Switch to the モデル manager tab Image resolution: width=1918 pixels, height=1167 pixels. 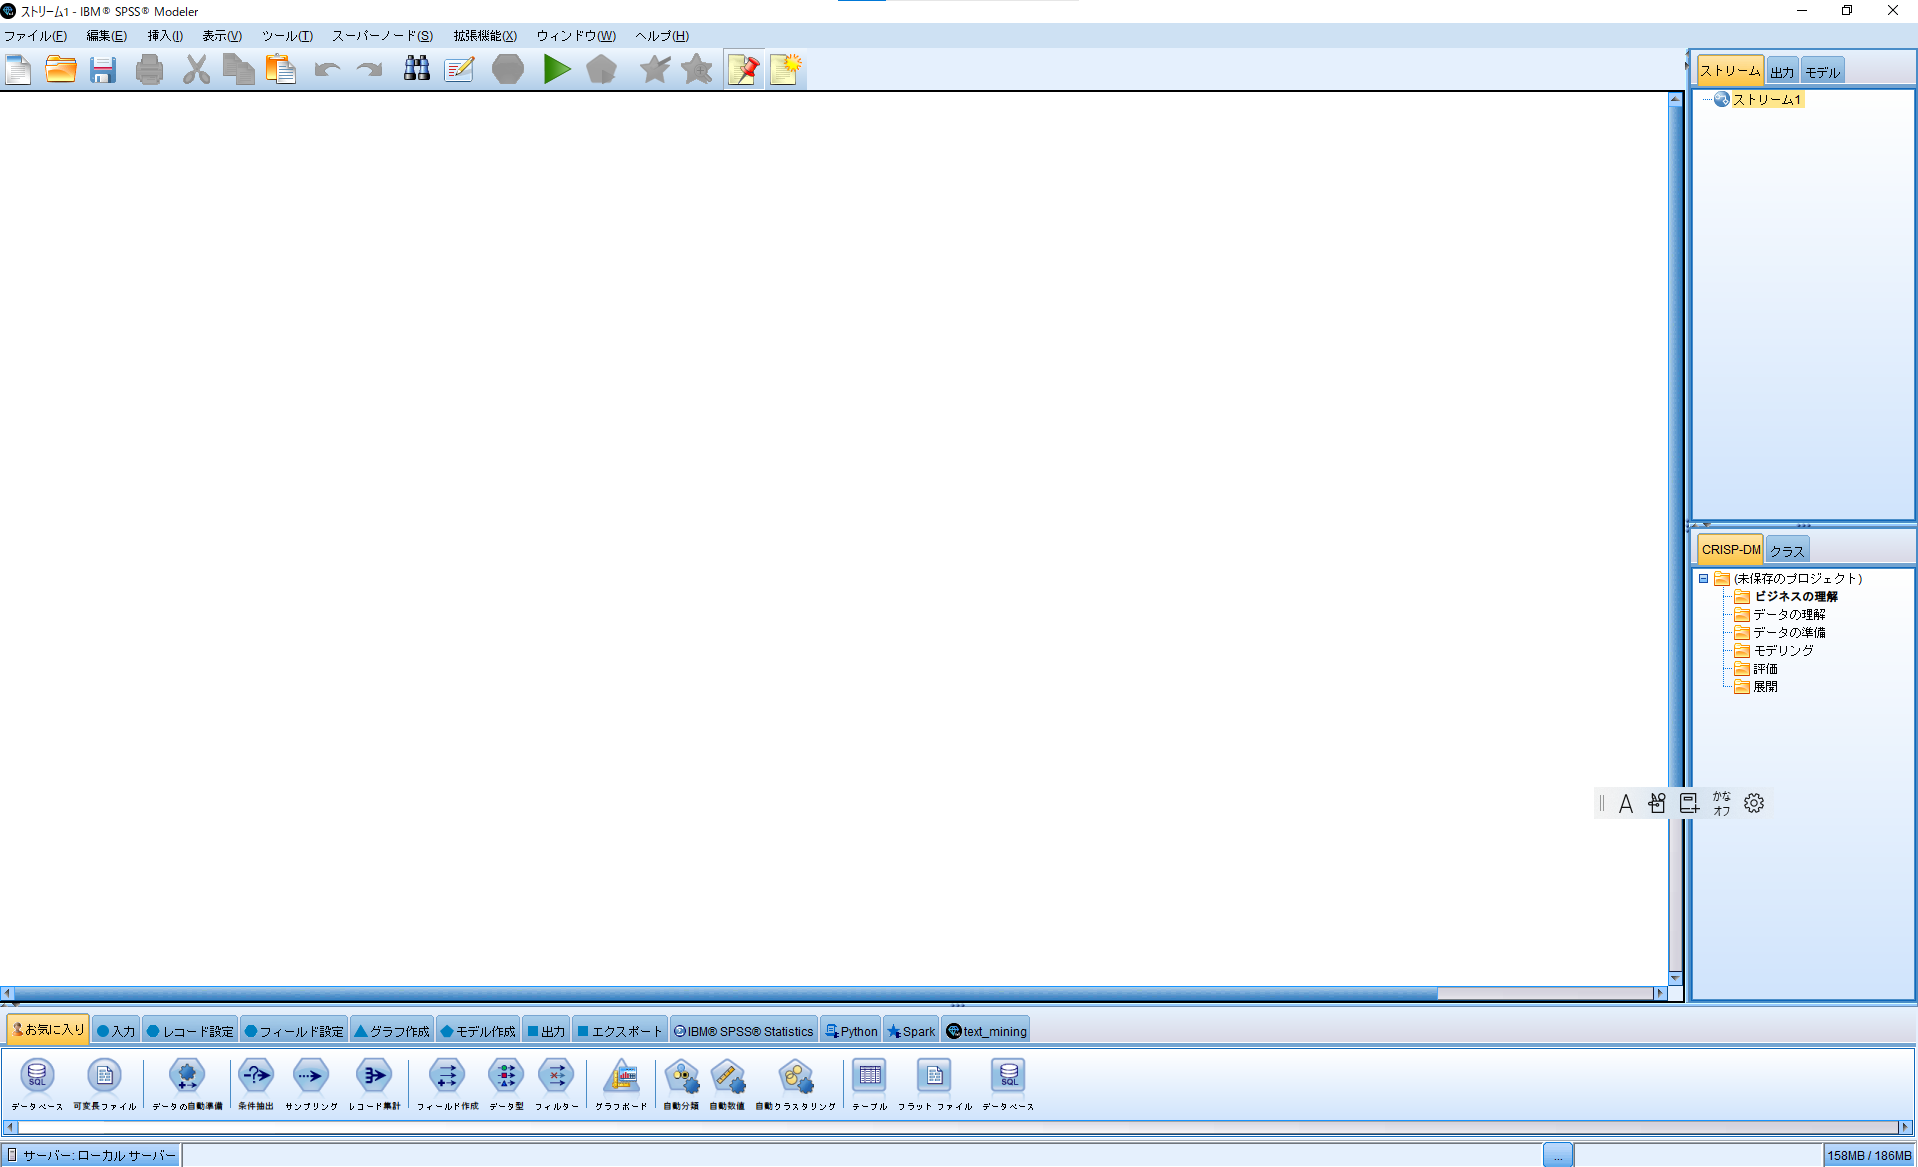coord(1822,70)
